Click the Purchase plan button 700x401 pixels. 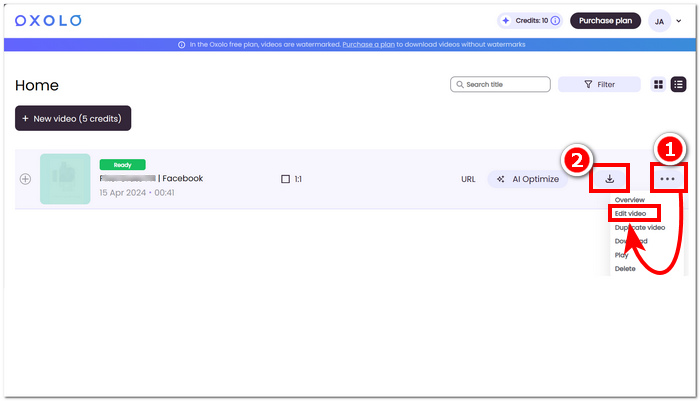605,21
